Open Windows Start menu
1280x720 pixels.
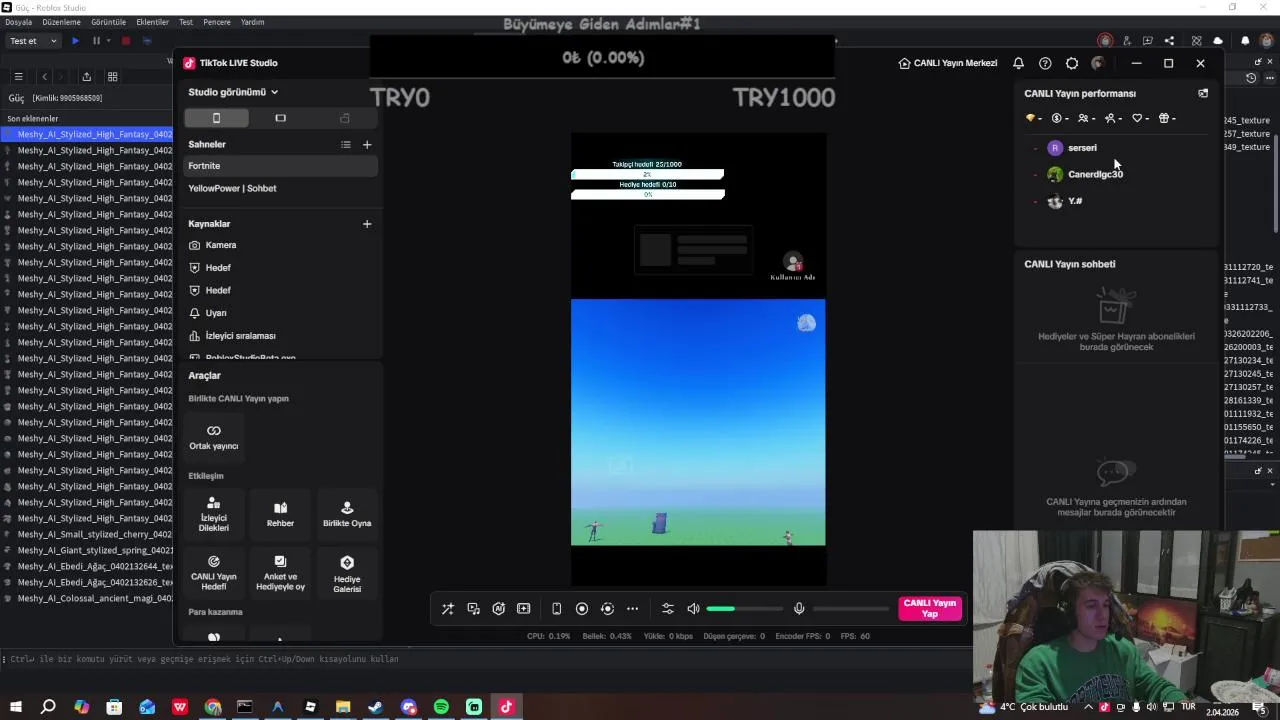(16, 707)
